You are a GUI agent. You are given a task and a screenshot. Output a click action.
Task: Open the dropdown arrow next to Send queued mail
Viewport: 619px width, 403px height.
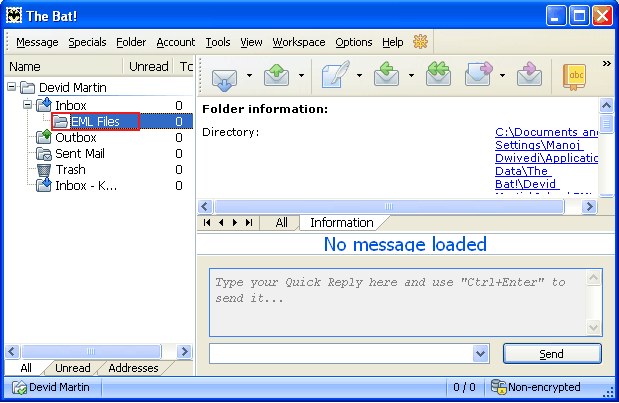[x=302, y=75]
